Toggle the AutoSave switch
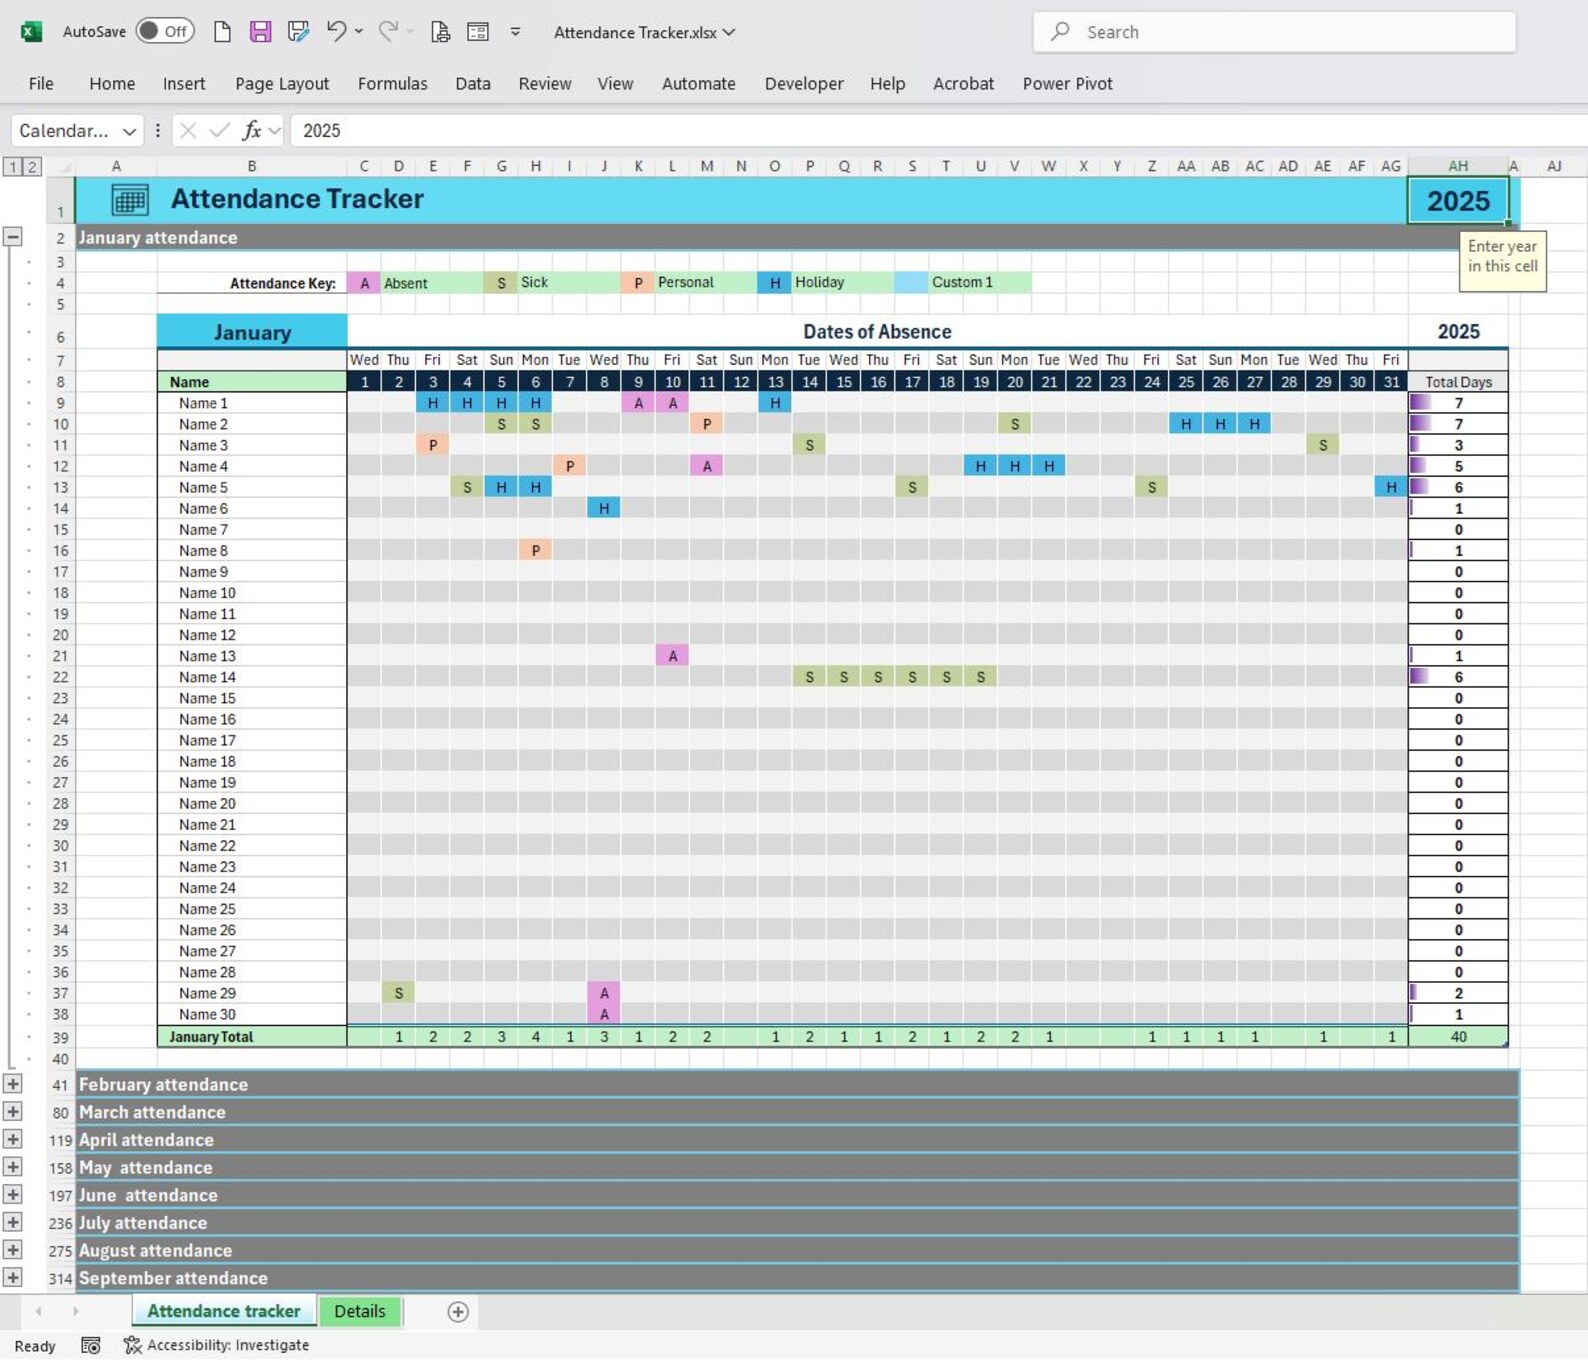 pos(165,31)
